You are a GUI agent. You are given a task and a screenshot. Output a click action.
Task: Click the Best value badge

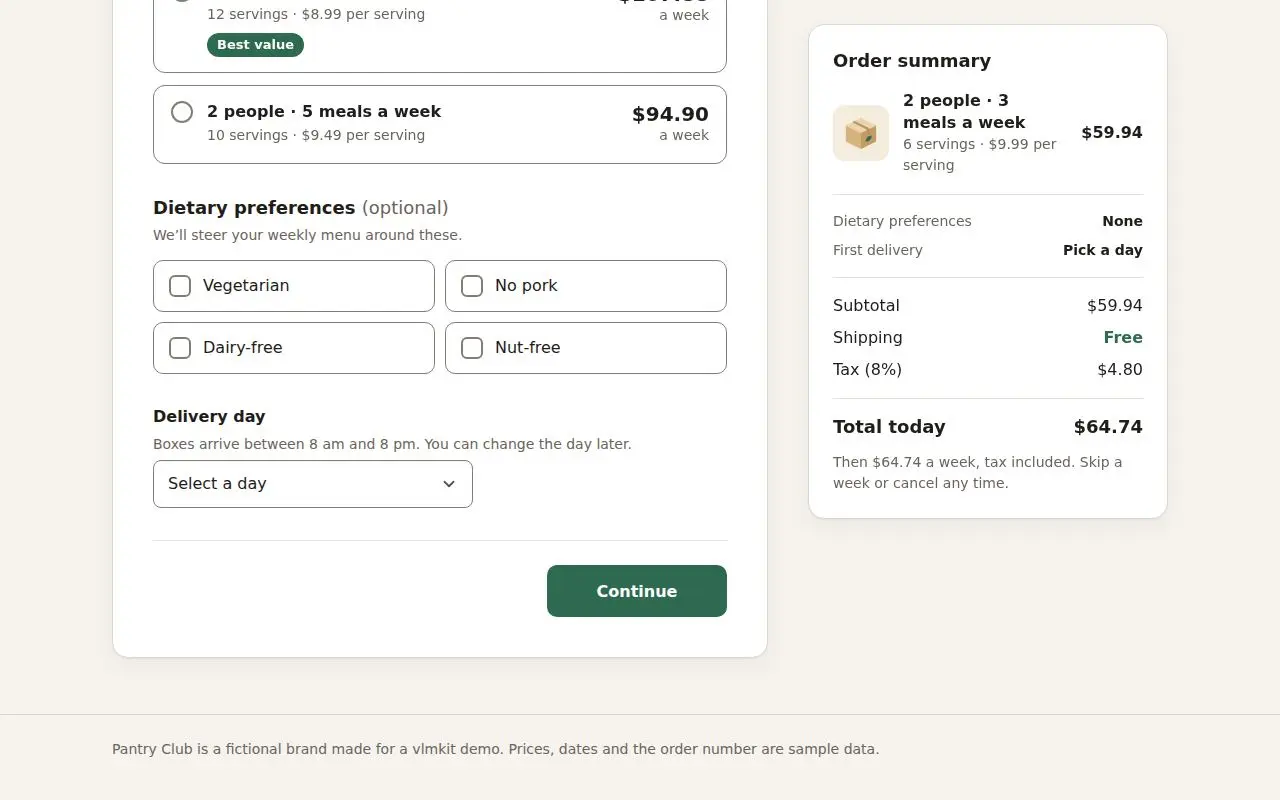(x=255, y=45)
